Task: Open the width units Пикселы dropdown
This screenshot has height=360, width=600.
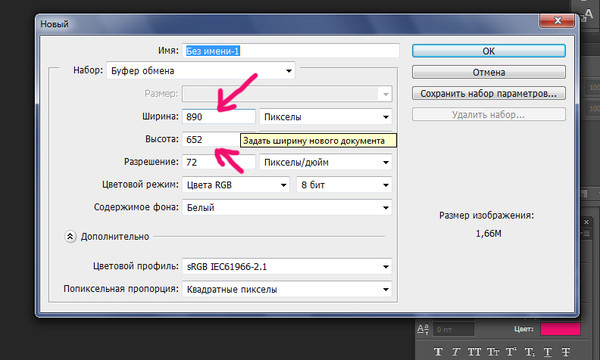Action: tap(326, 117)
